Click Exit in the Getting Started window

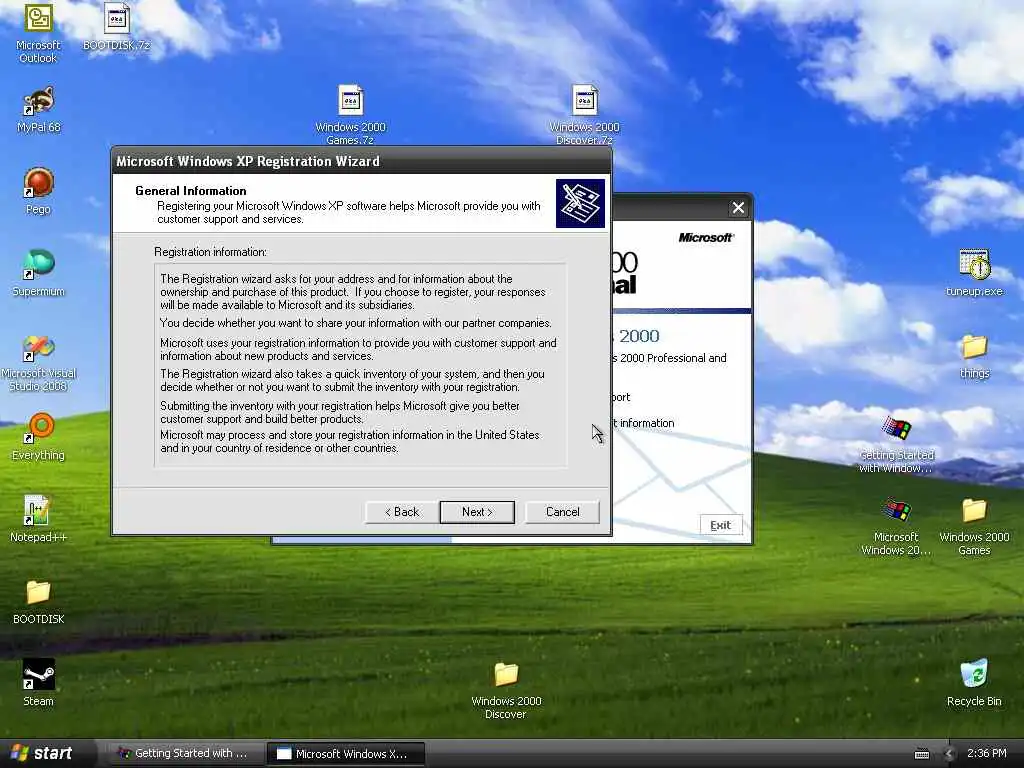click(x=721, y=525)
